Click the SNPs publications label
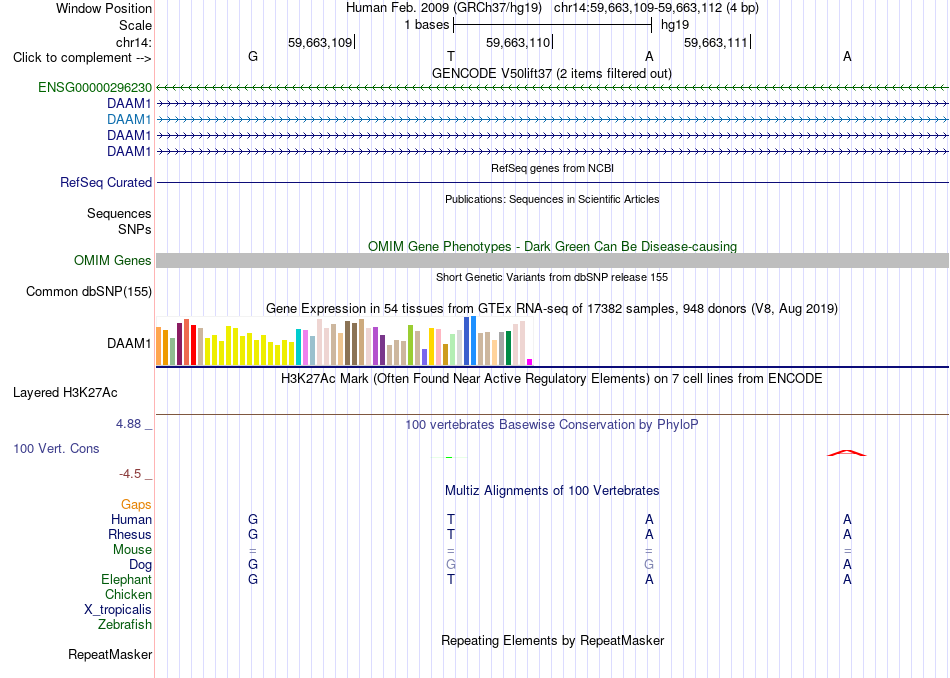 (135, 230)
